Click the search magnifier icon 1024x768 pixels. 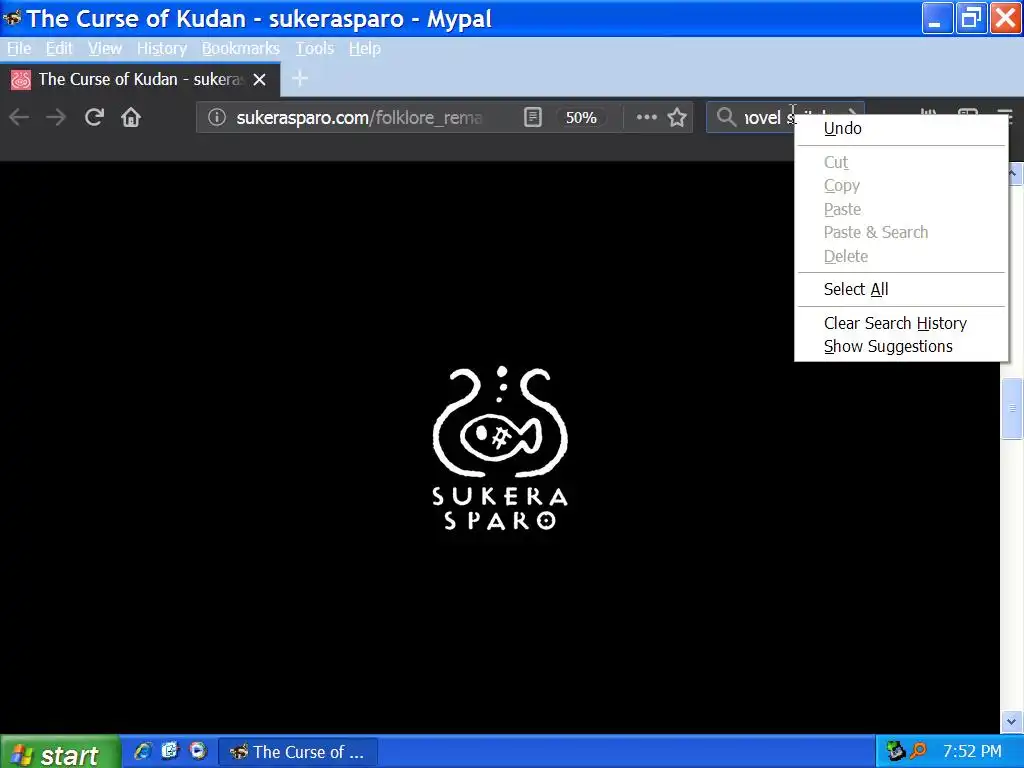(x=726, y=118)
